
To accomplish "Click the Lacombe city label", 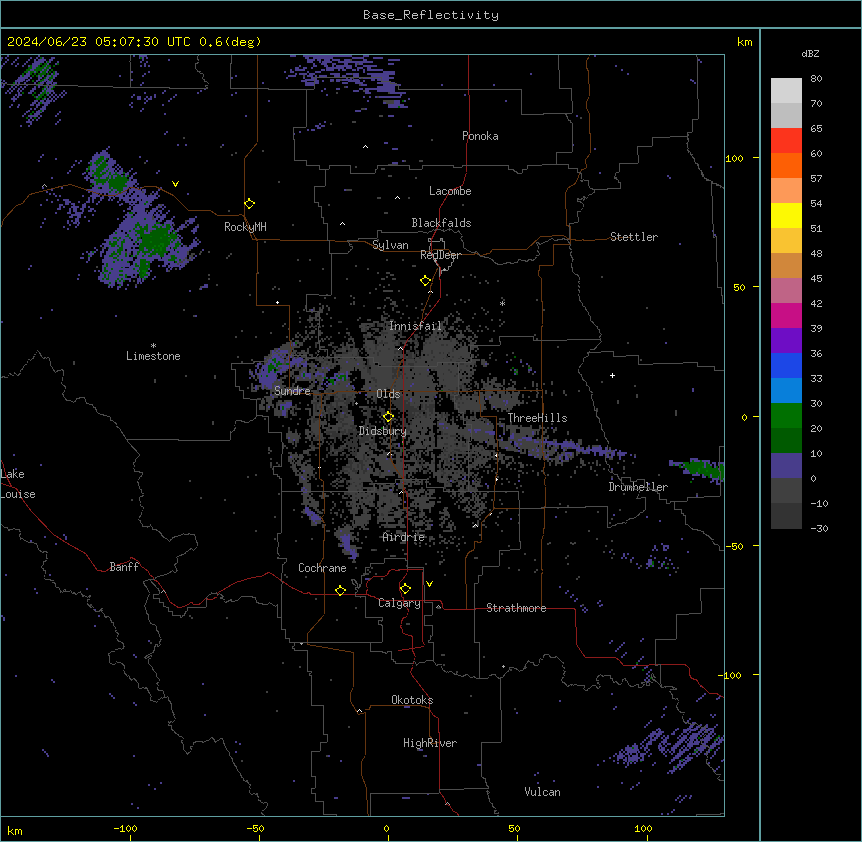I will (450, 191).
